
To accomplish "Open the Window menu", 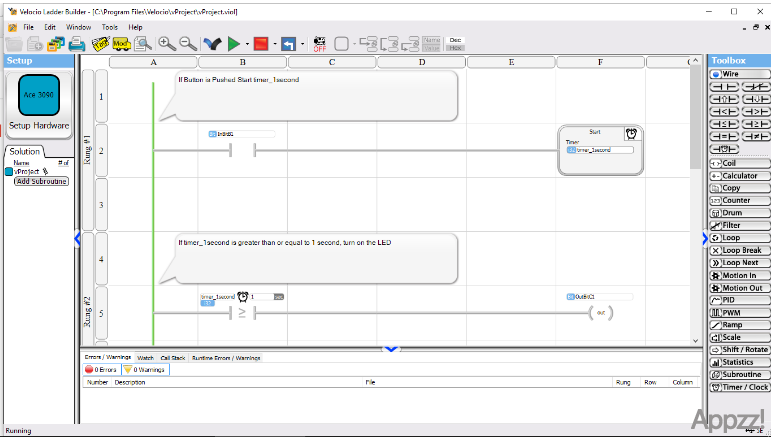I will pos(78,27).
